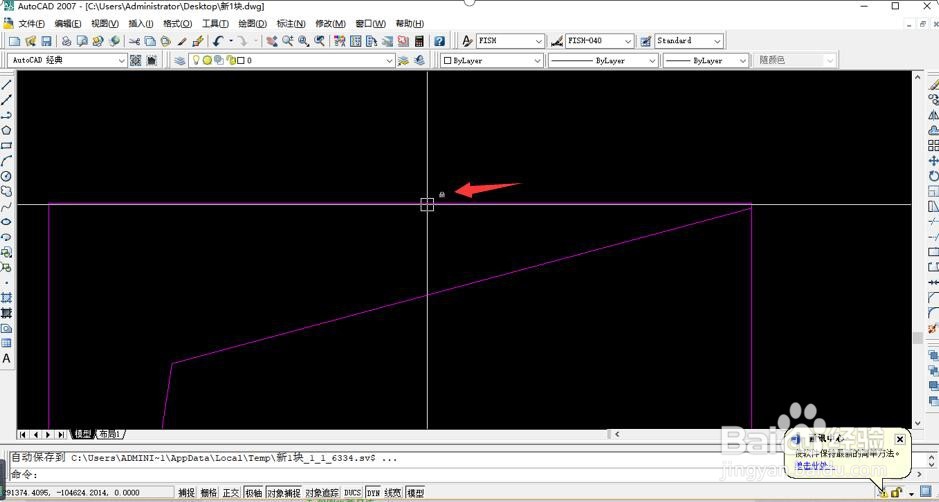
Task: Open the layer list dropdown showing layer 0
Action: [389, 61]
